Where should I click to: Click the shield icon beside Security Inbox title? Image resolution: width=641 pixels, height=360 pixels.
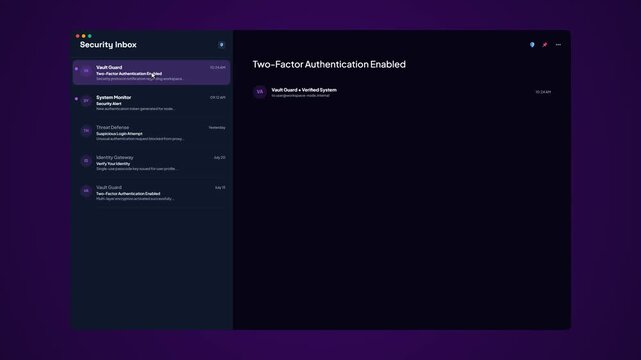point(221,45)
